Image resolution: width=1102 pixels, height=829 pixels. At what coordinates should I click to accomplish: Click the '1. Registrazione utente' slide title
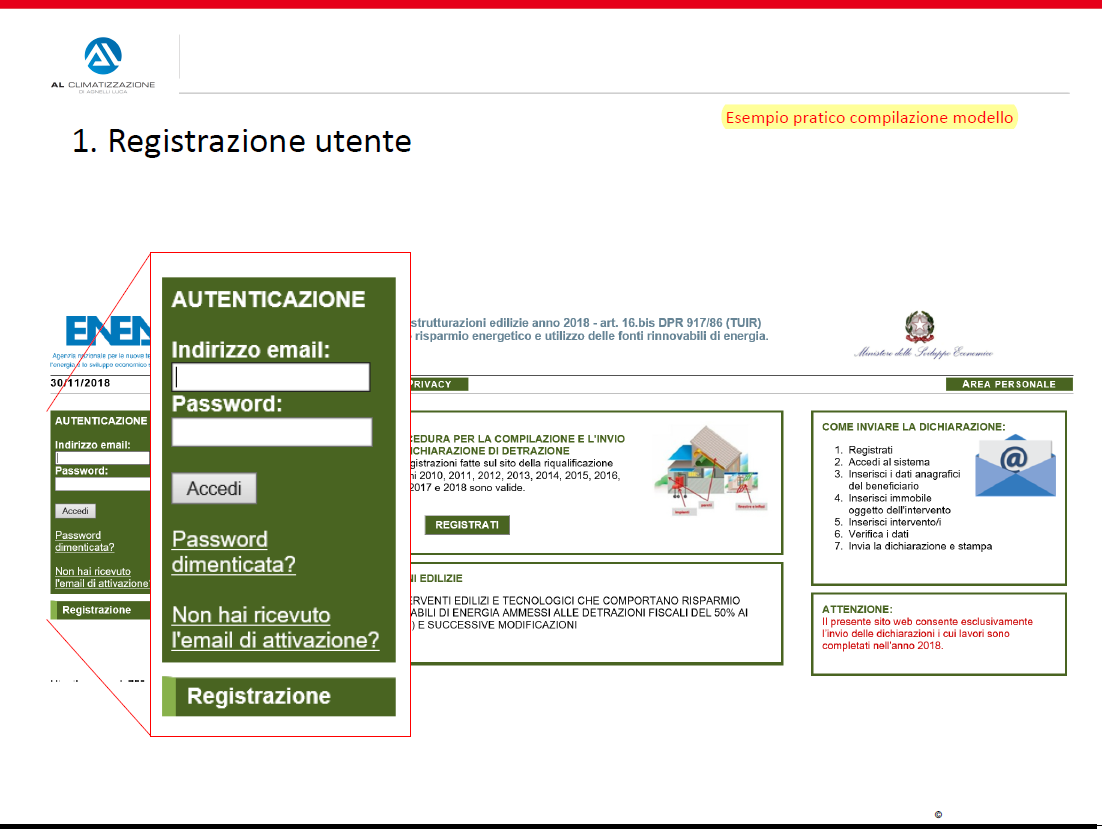(x=242, y=141)
